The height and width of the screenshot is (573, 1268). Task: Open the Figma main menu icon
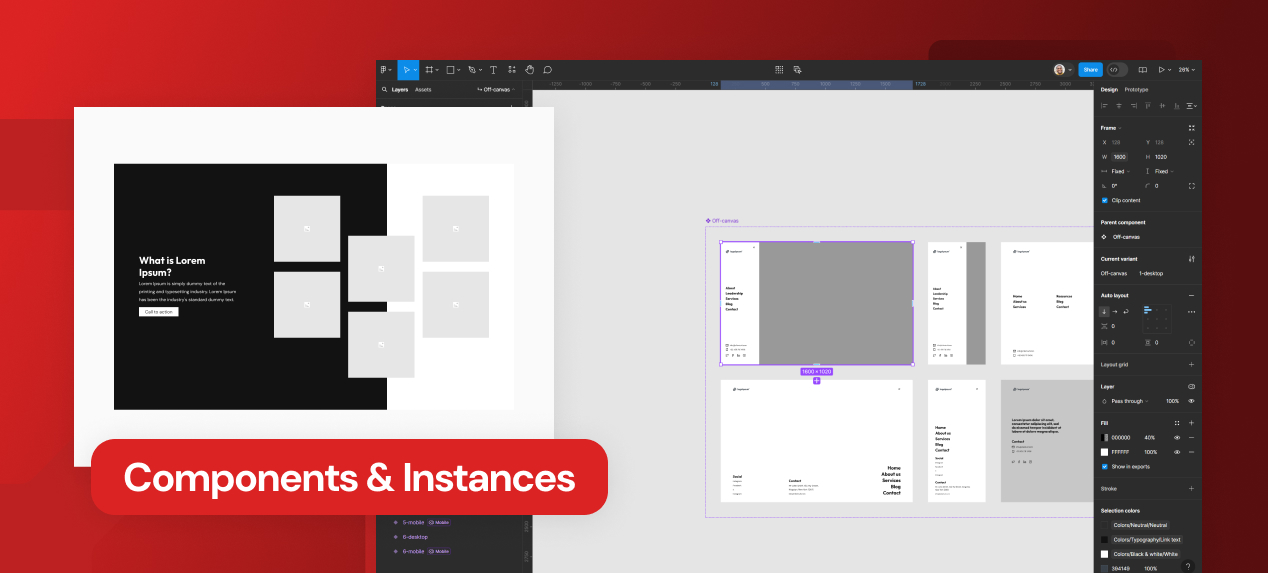(385, 70)
